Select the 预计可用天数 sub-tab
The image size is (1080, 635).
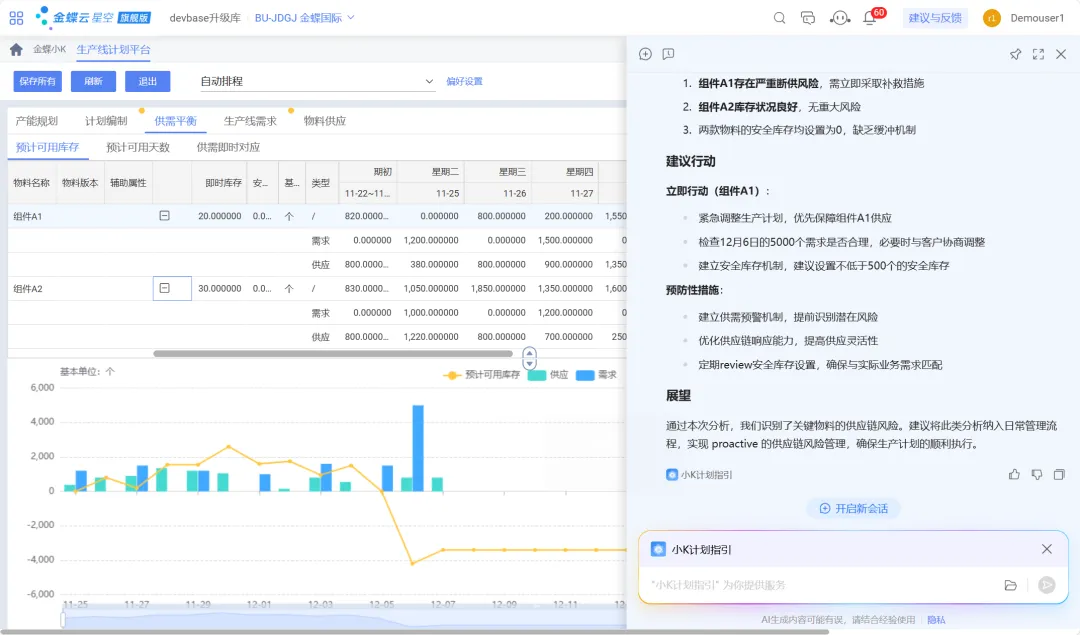138,147
